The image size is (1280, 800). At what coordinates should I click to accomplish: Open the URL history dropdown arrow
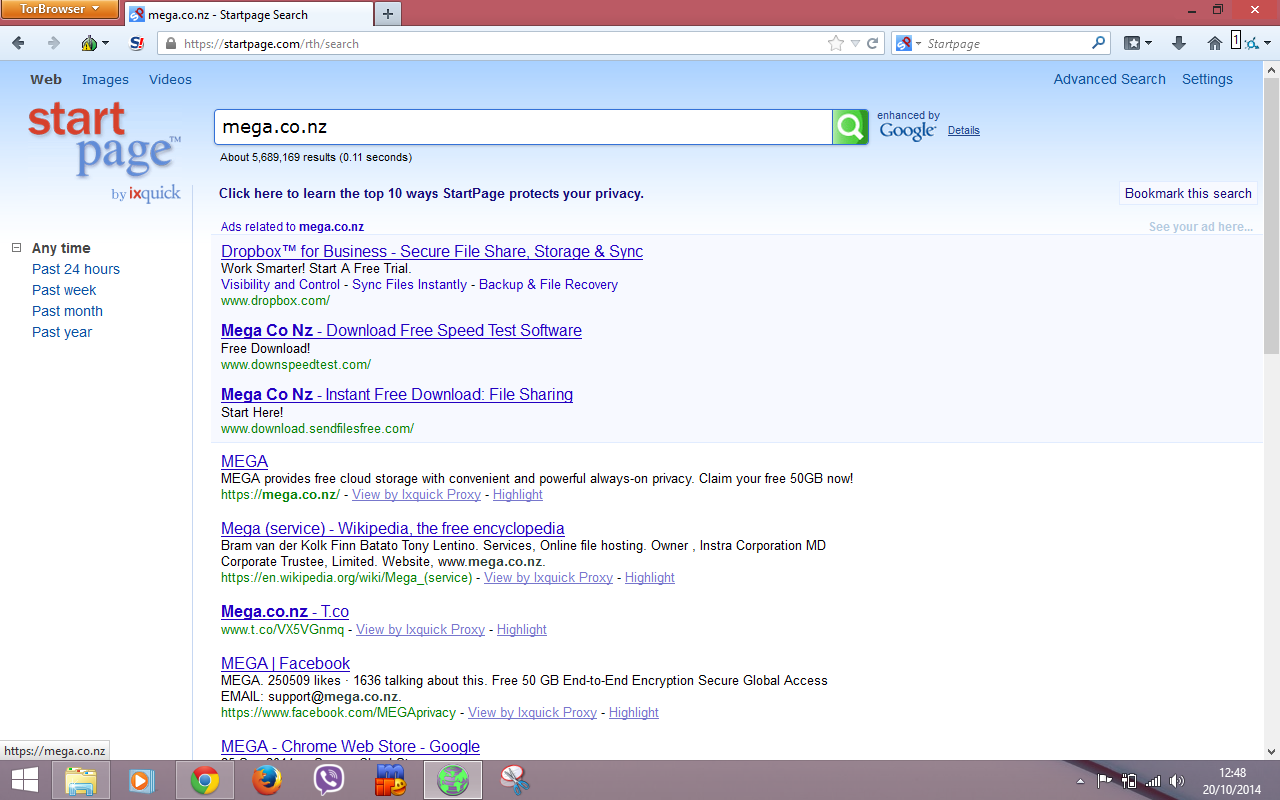855,43
